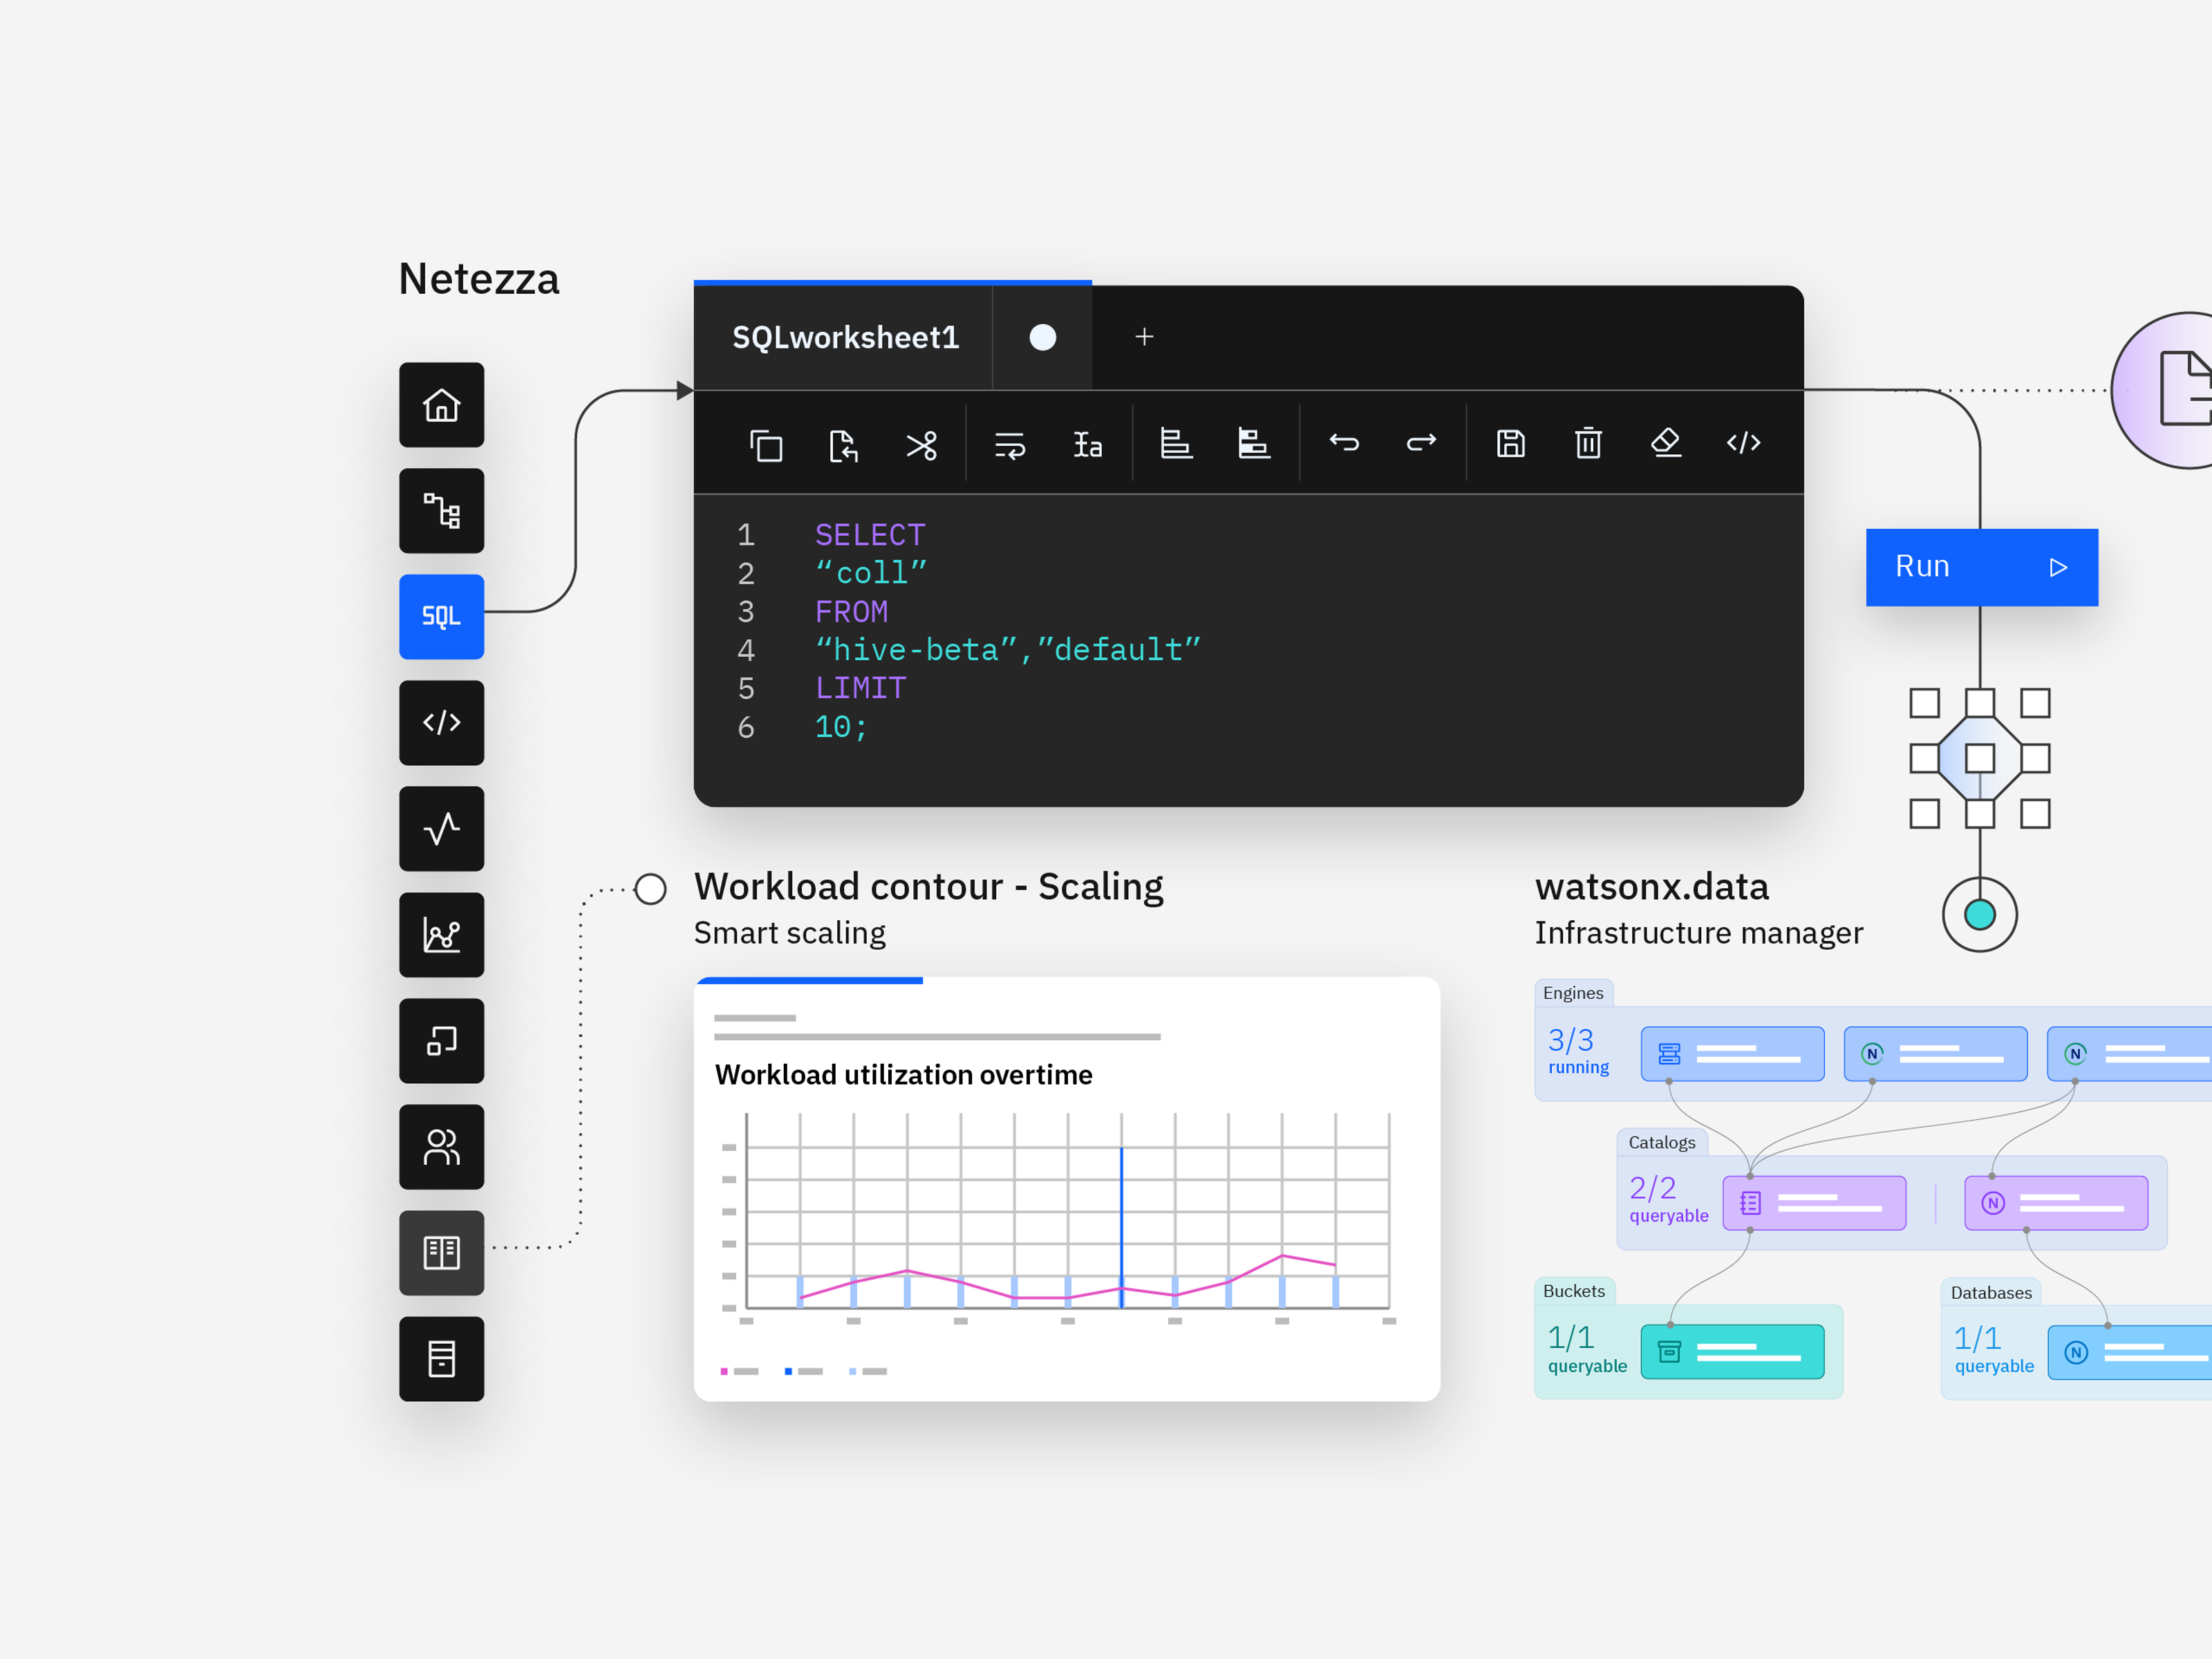2212x1659 pixels.
Task: Run the SQL query
Action: tap(1982, 567)
